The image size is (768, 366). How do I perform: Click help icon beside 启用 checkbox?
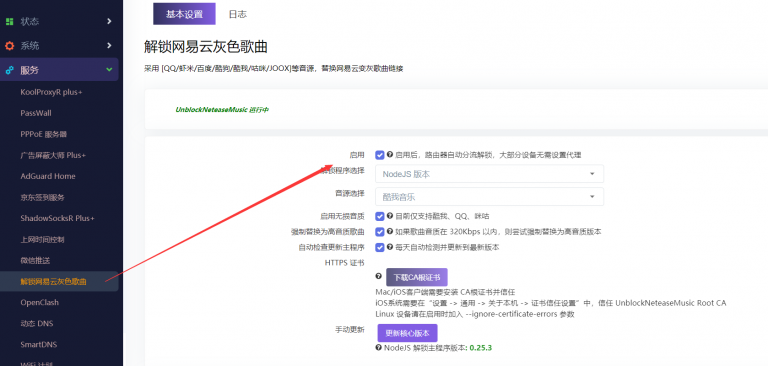(x=390, y=154)
